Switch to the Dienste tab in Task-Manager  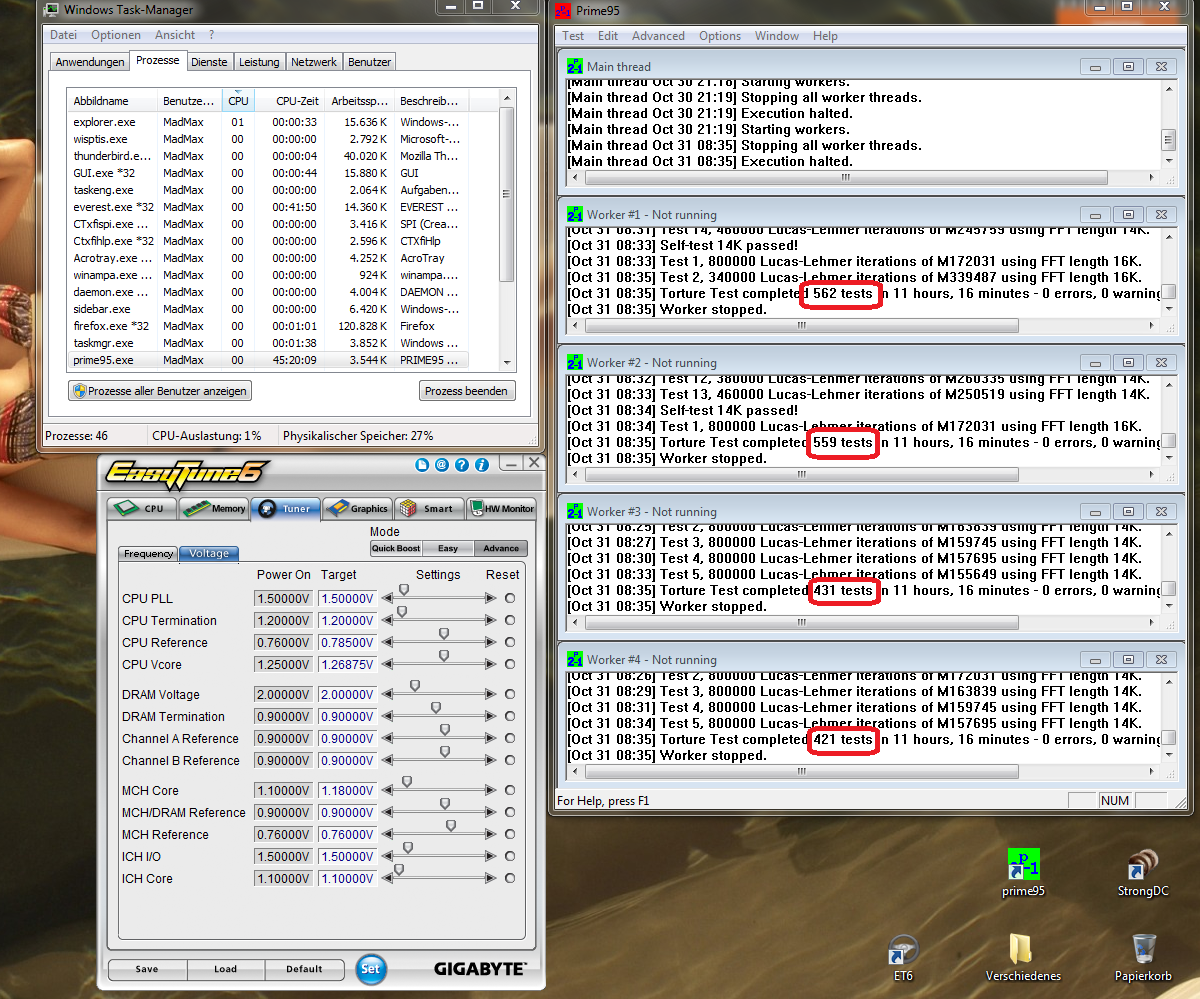pyautogui.click(x=209, y=62)
